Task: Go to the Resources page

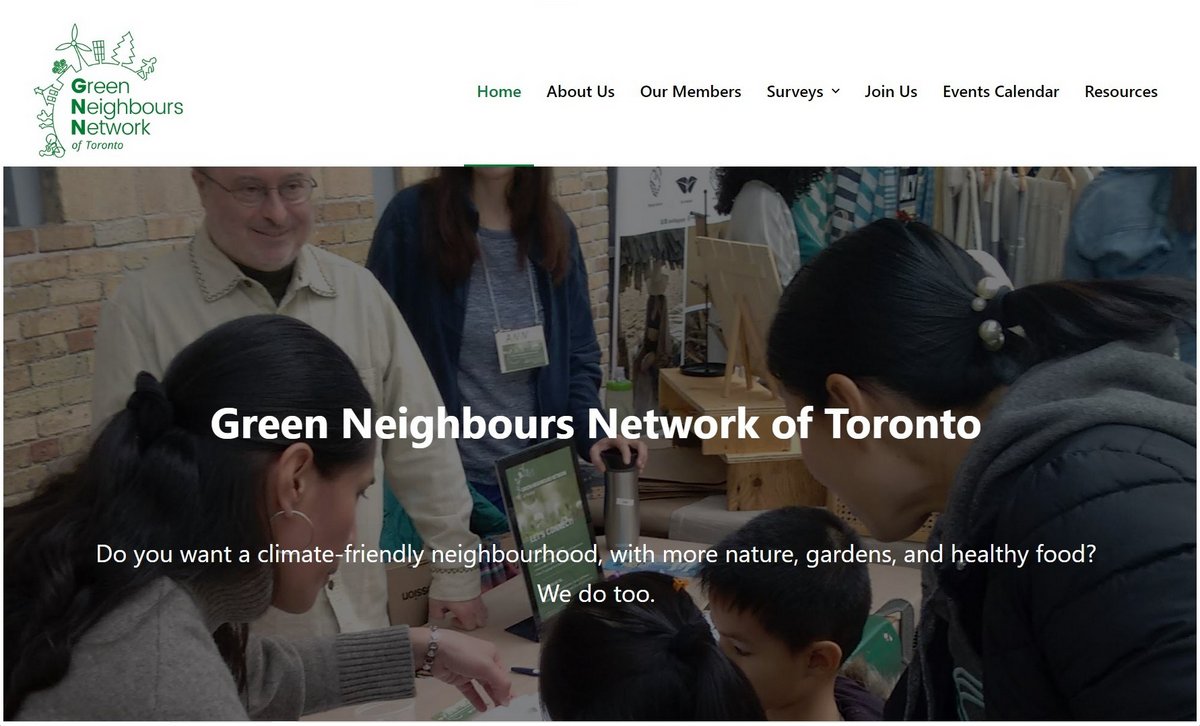Action: (1121, 91)
